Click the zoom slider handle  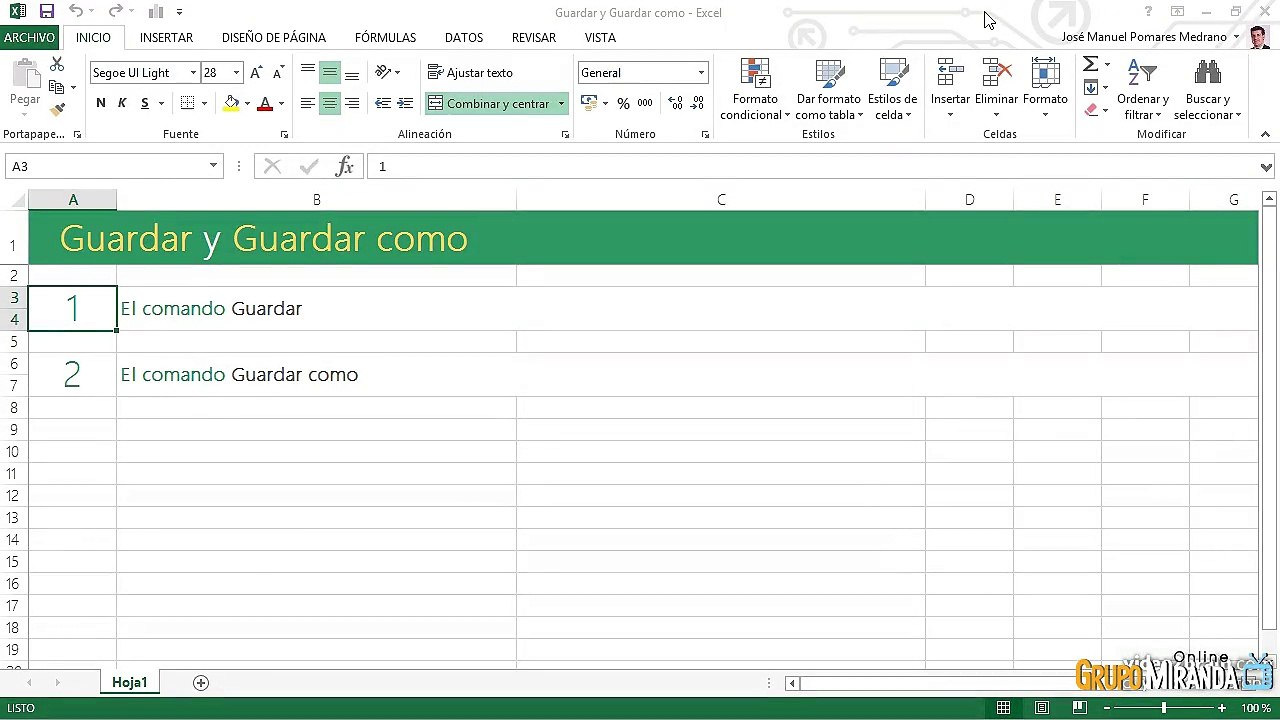pos(1163,708)
